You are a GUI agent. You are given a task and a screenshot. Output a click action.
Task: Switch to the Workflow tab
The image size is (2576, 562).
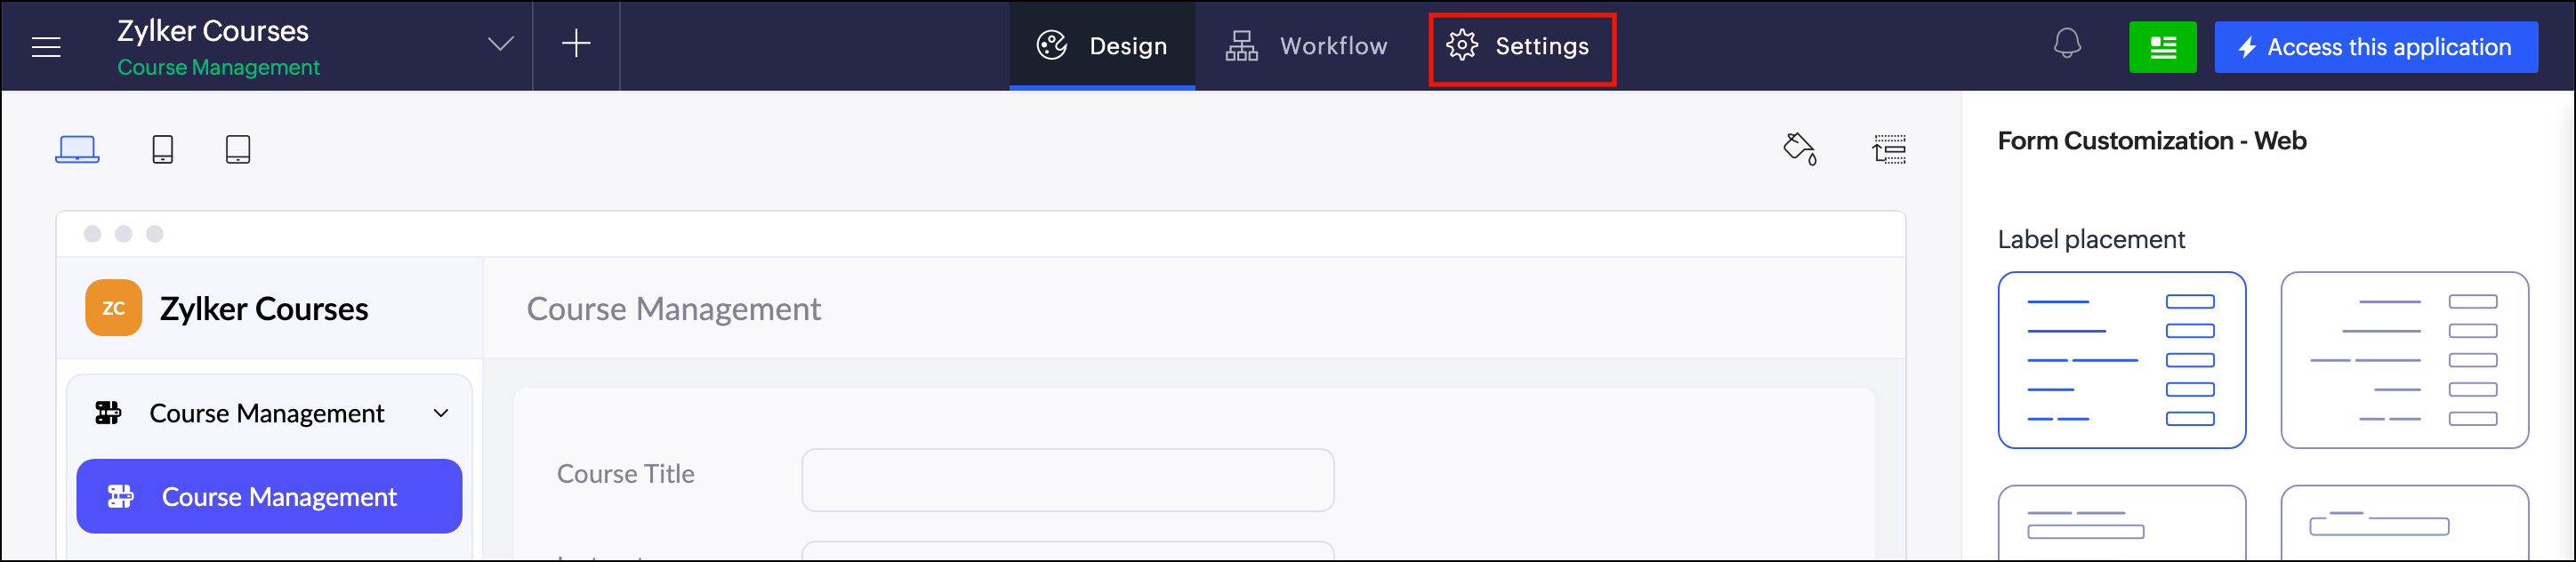tap(1306, 46)
